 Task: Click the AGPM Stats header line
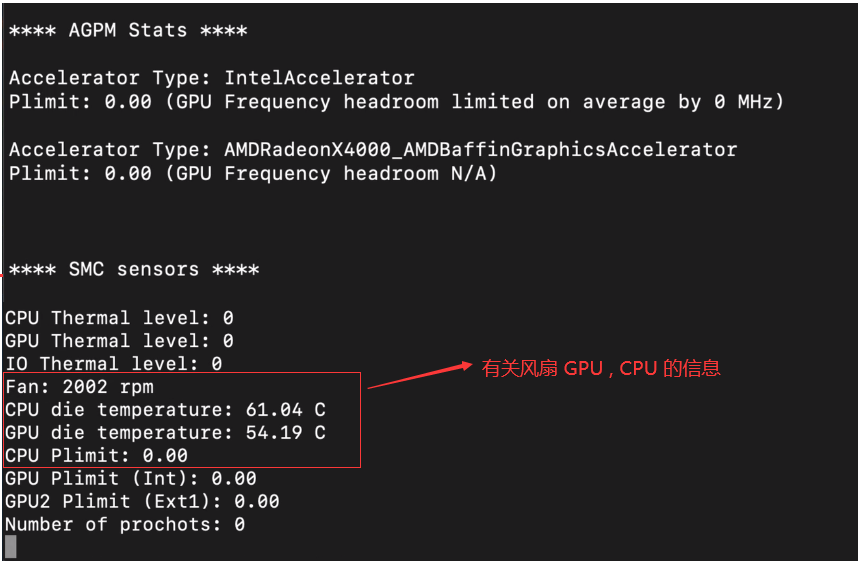click(x=128, y=30)
